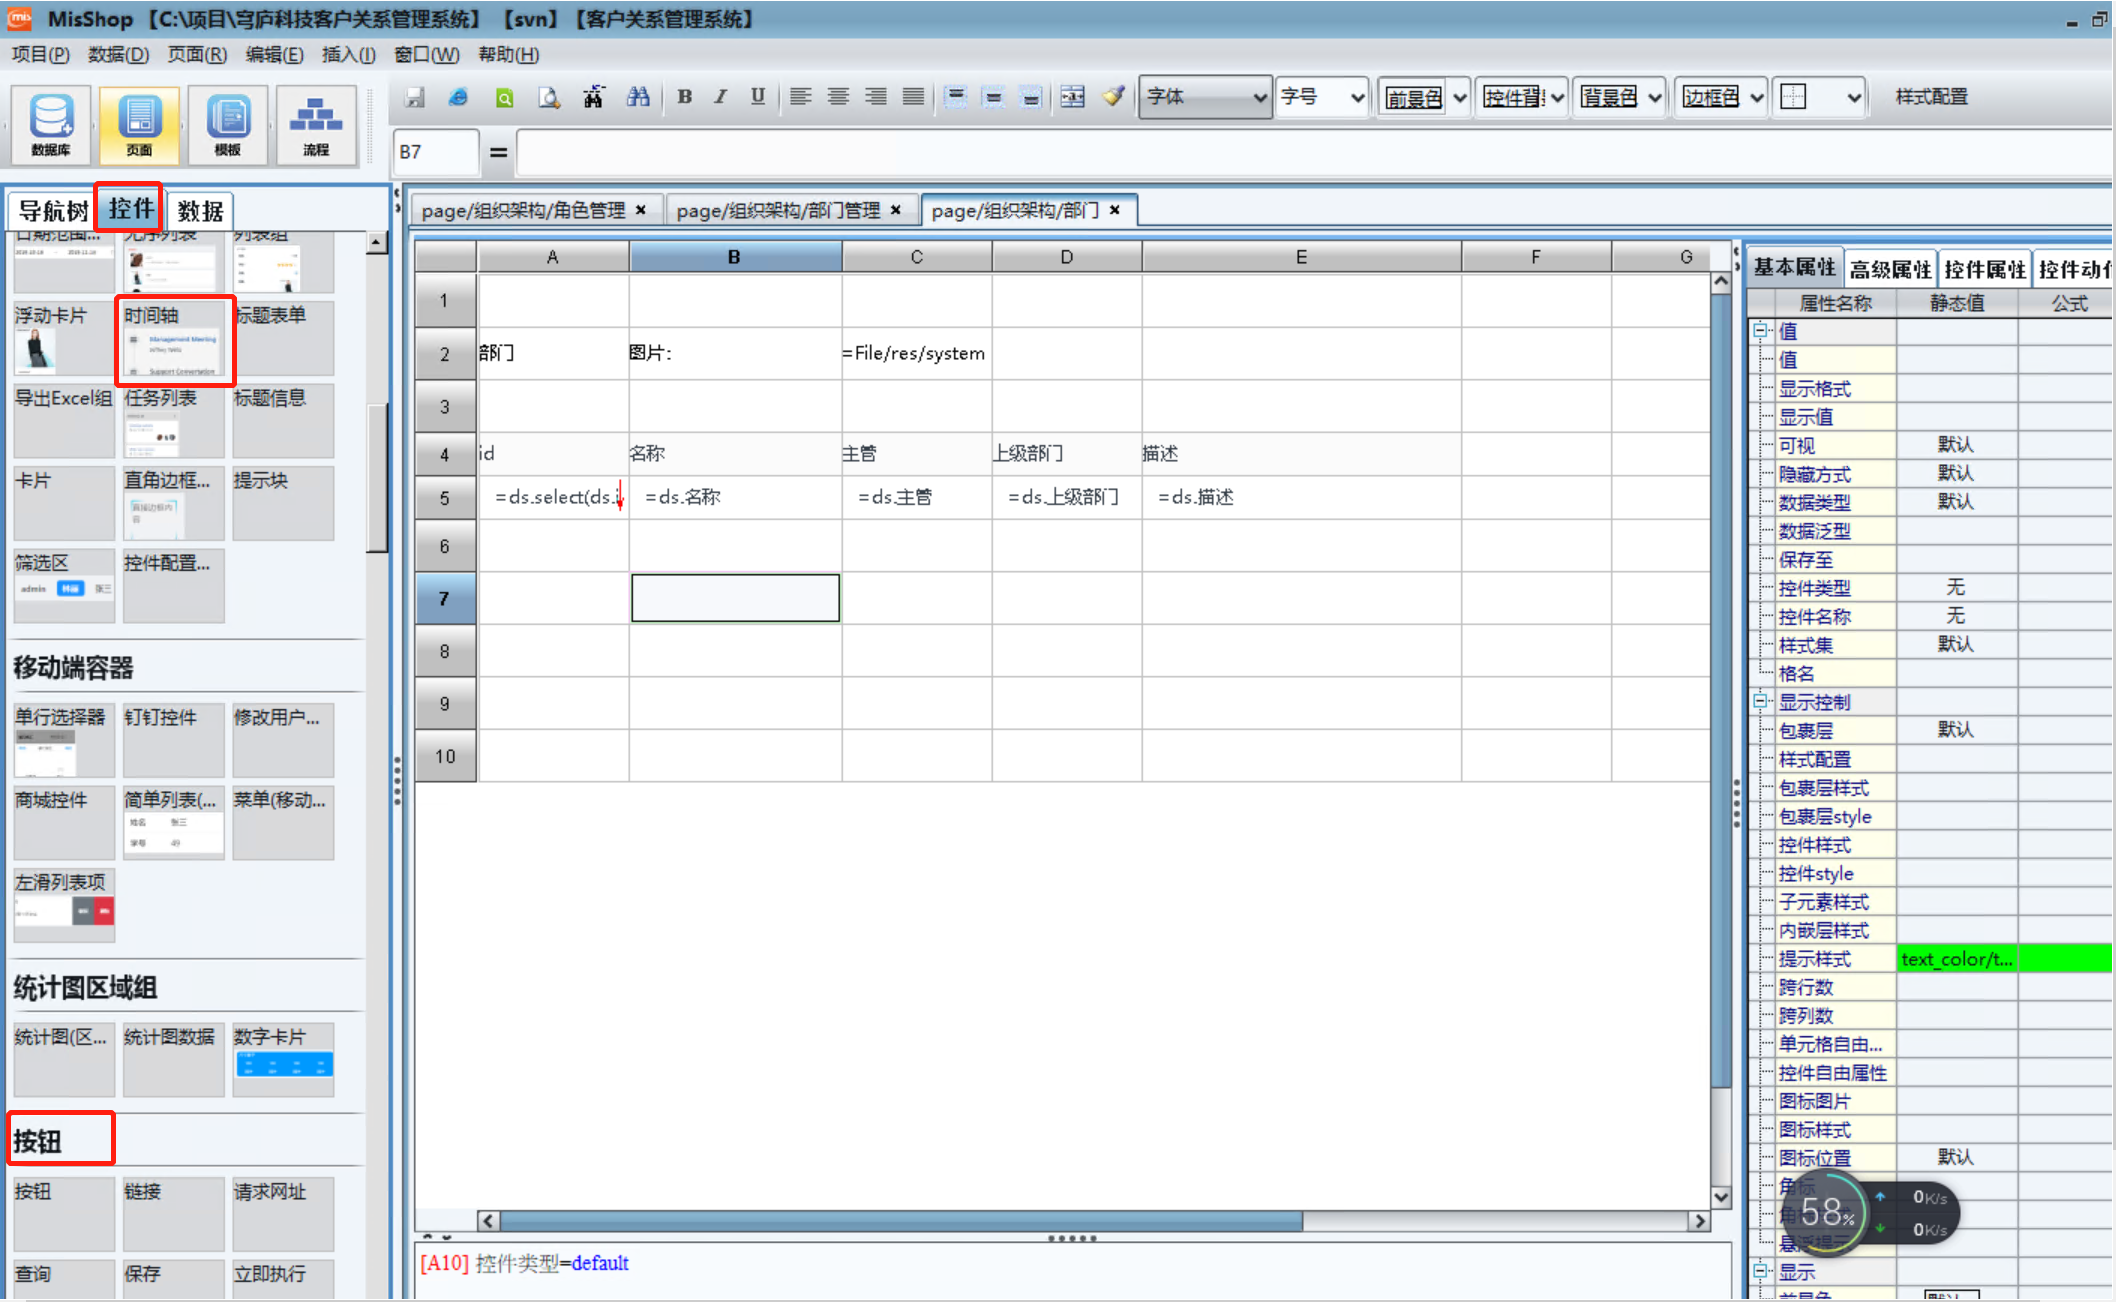
Task: Toggle underline formatting
Action: (757, 97)
